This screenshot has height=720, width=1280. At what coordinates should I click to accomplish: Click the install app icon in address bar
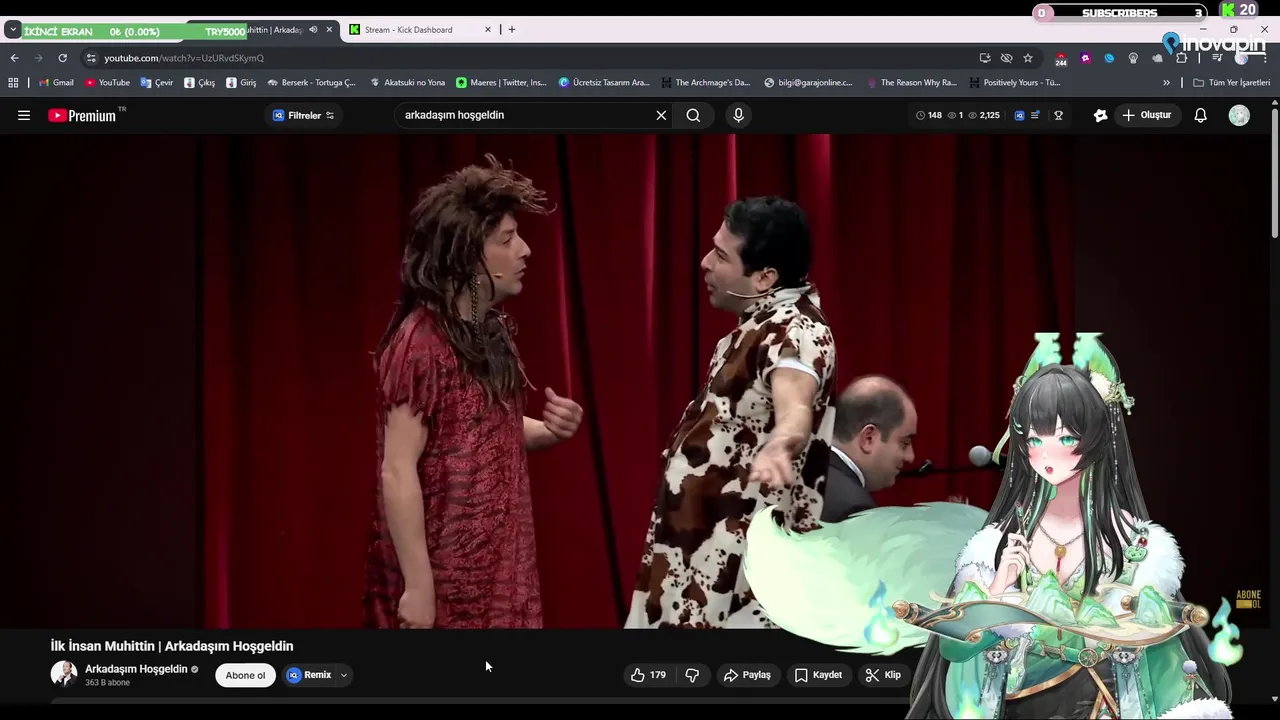985,58
